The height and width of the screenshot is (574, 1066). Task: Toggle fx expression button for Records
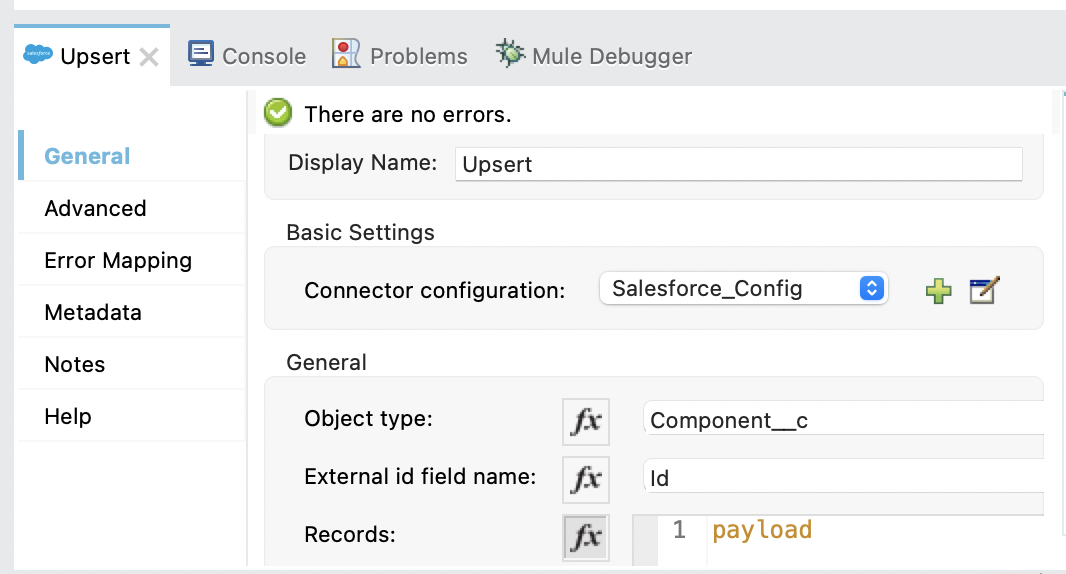[x=585, y=536]
